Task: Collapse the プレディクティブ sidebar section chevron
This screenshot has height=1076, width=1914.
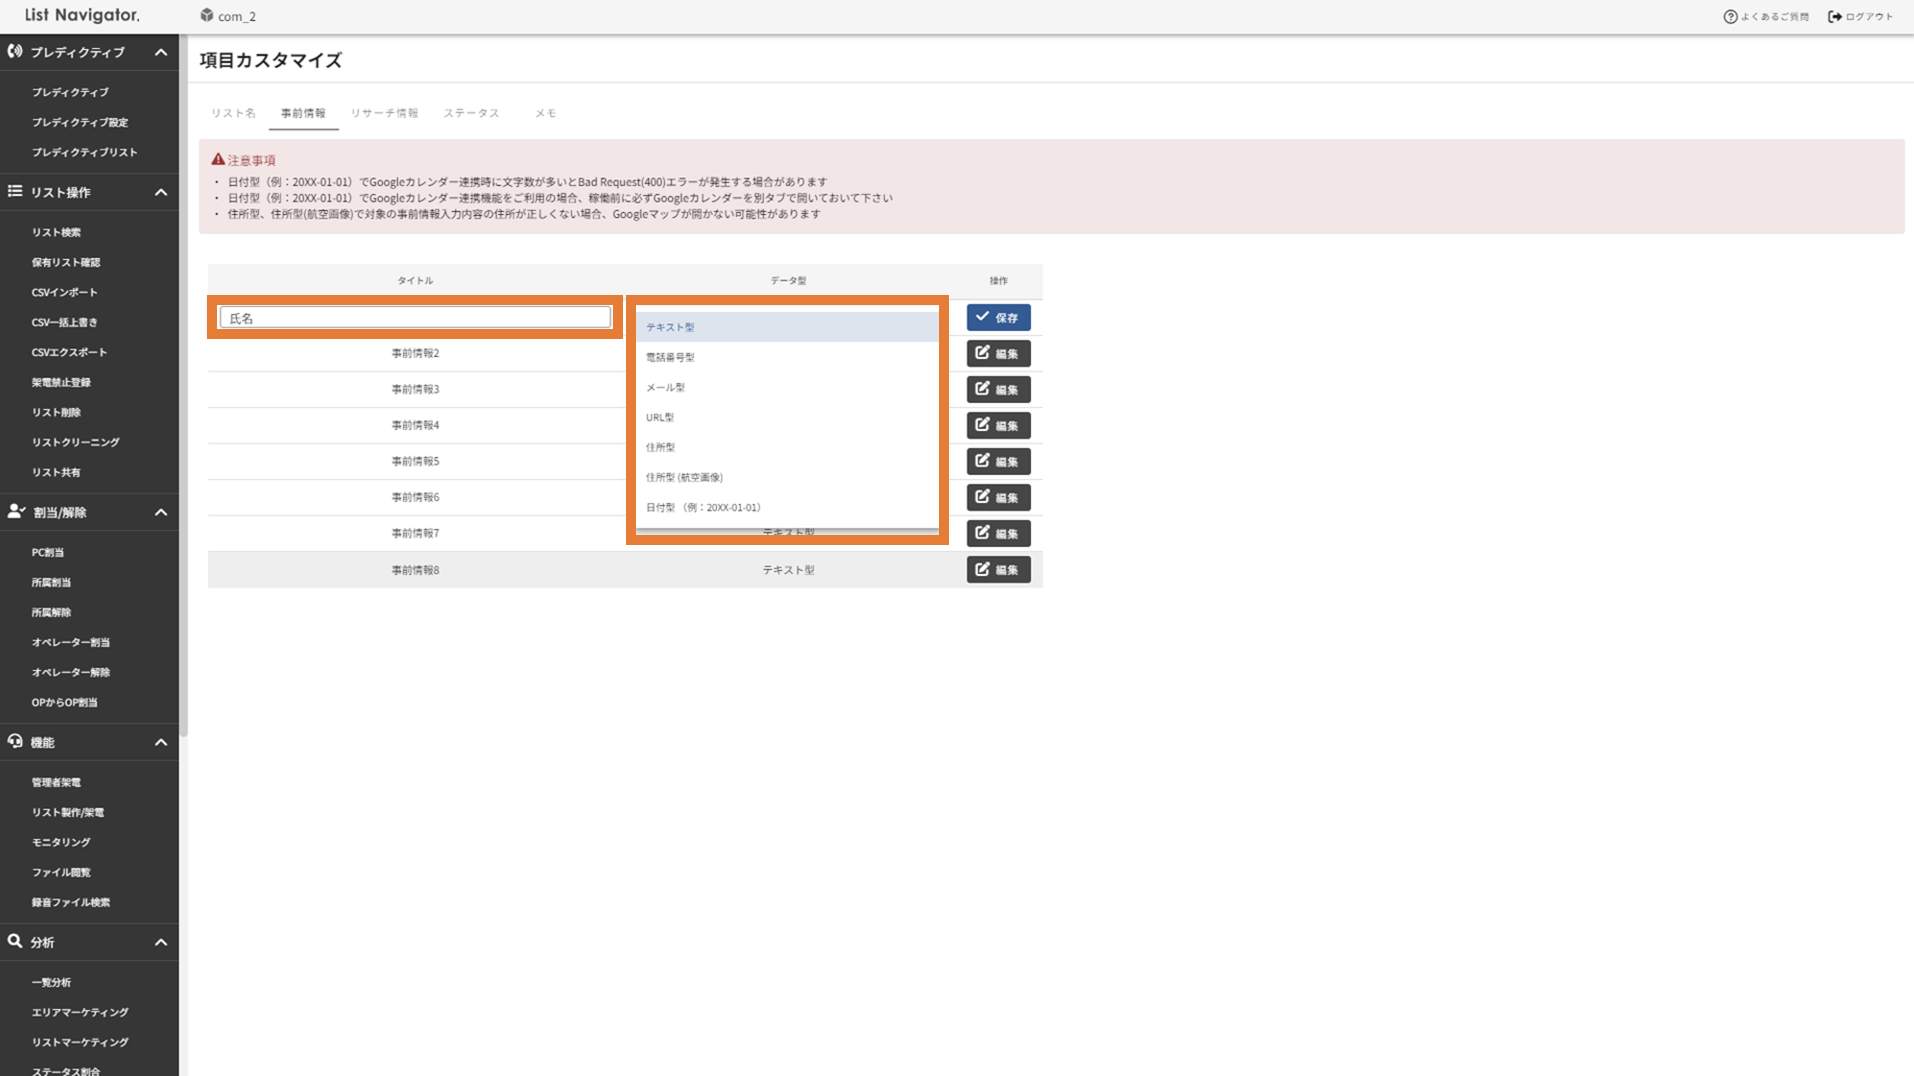Action: point(161,52)
